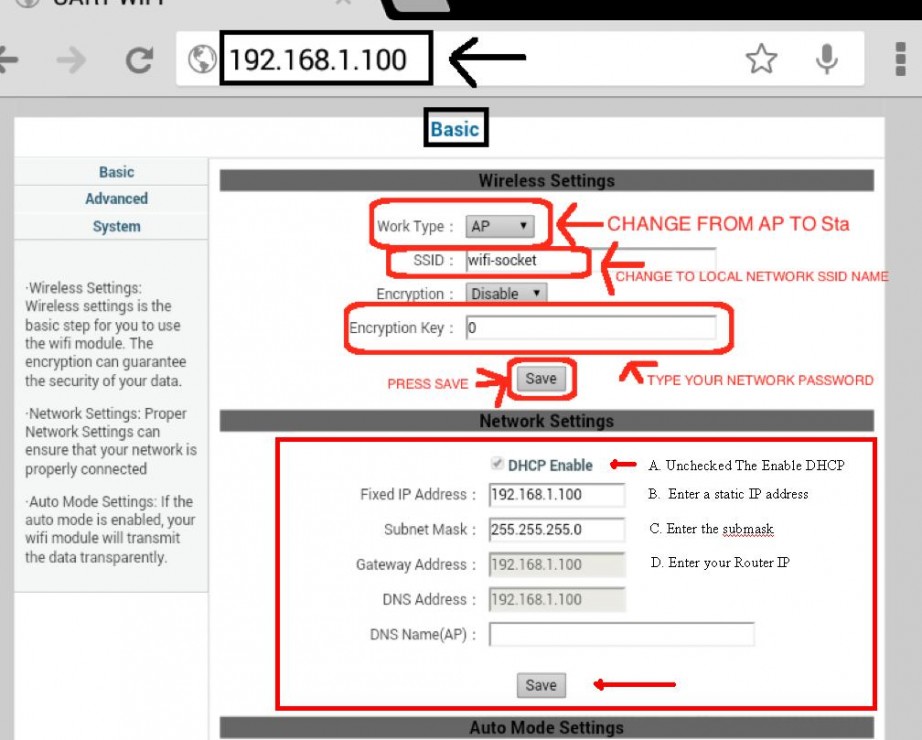Toggle the DHCP Enable checkbox
922x740 pixels.
tap(497, 465)
